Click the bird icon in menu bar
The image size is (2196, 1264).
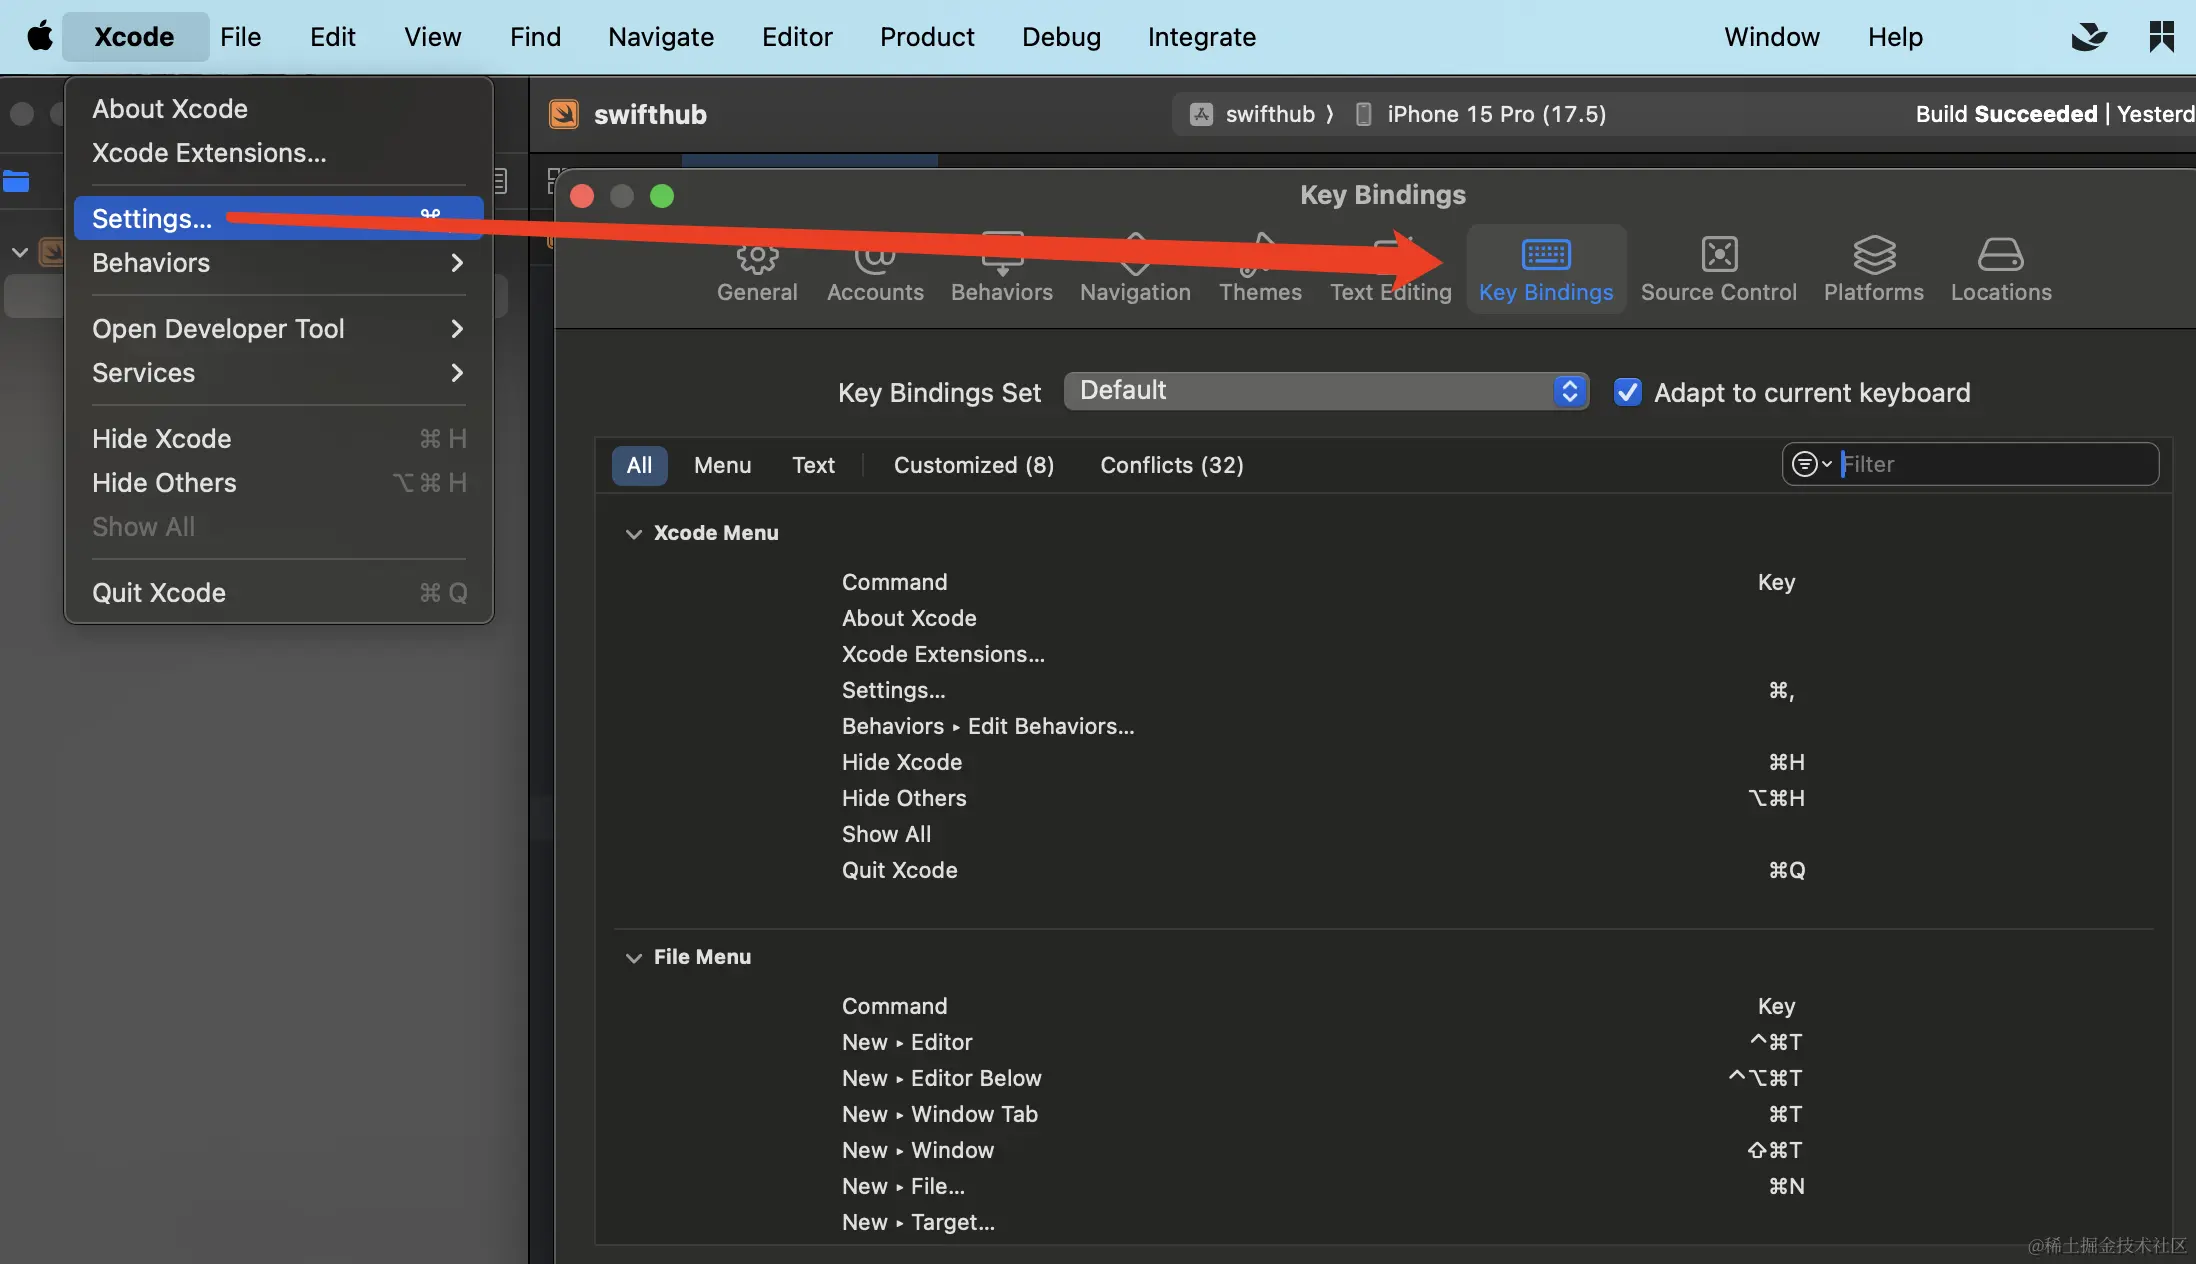coord(2089,37)
